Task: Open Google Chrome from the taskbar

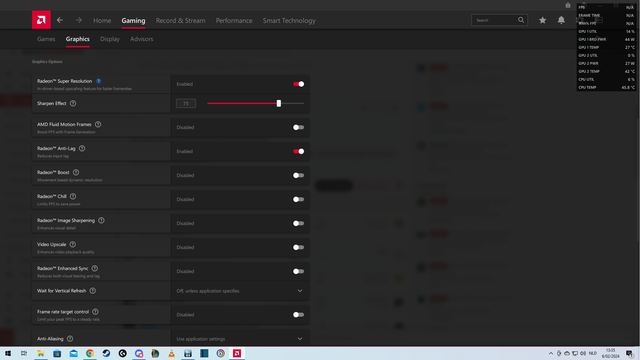Action: tap(90, 353)
